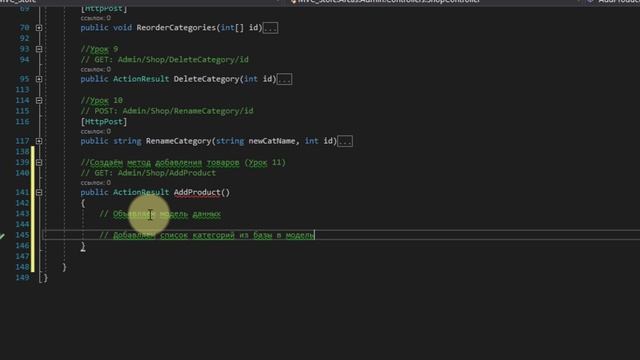The height and width of the screenshot is (360, 640).
Task: Collapse the AddProduct method on line 141
Action: point(39,192)
